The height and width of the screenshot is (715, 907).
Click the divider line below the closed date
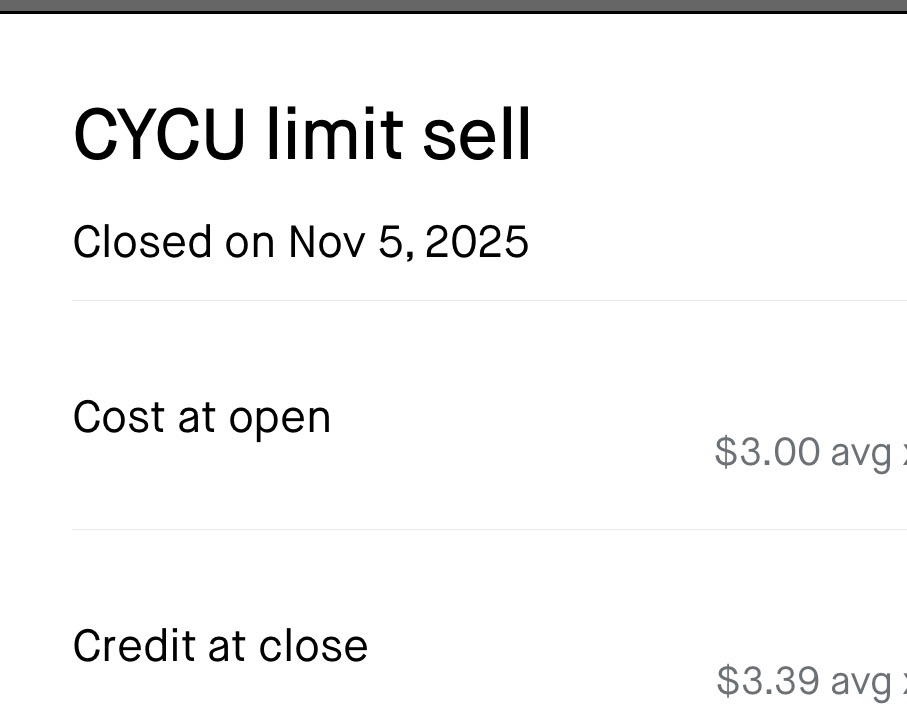pos(489,300)
